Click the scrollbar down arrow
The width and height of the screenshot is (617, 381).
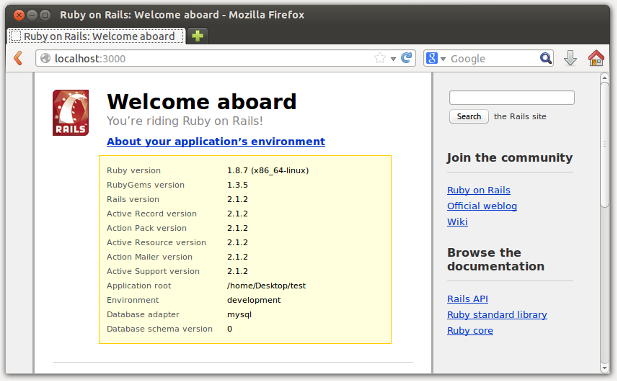[605, 369]
